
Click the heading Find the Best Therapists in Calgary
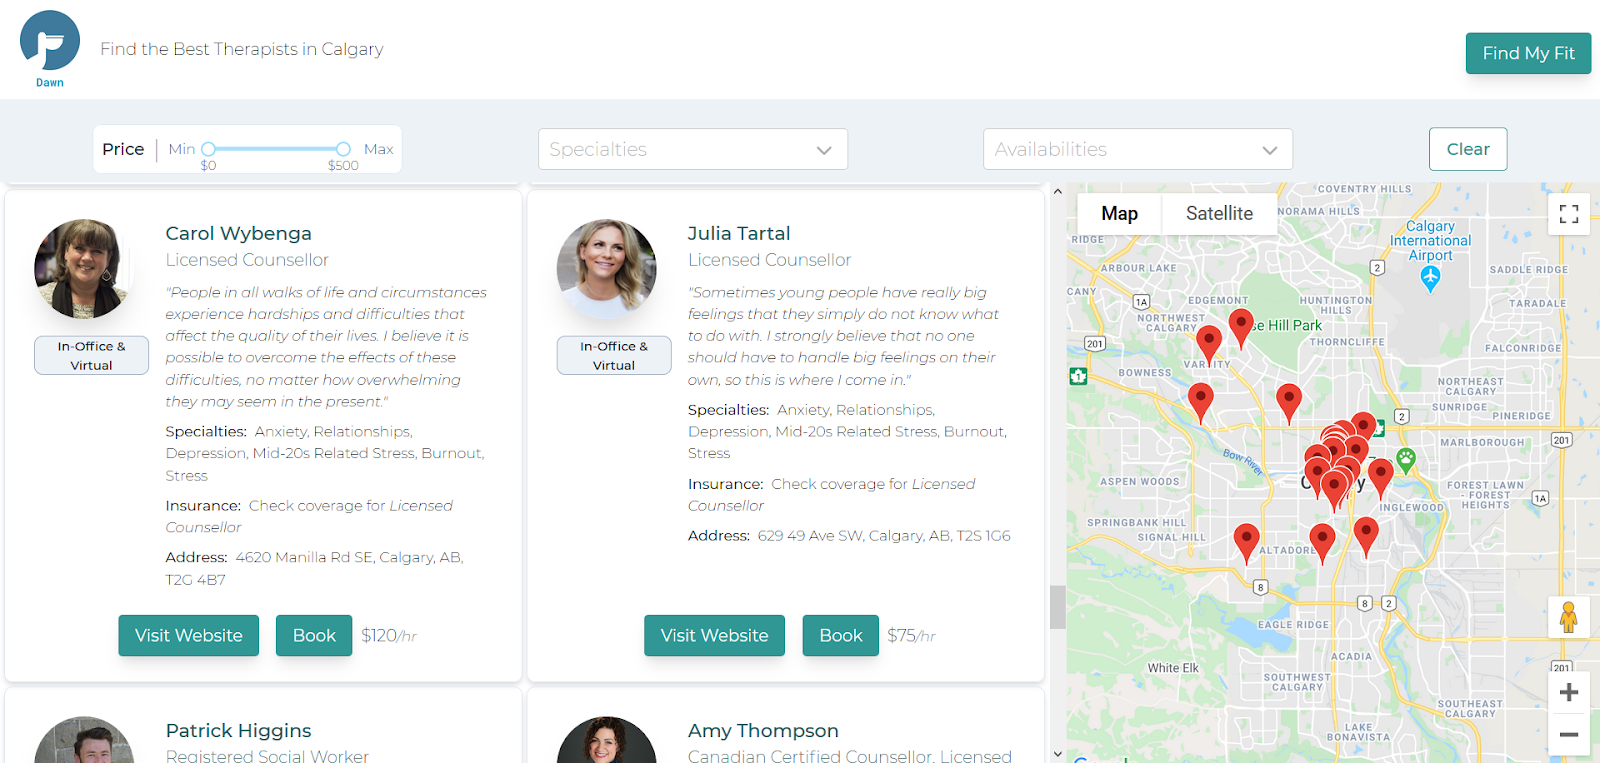click(242, 49)
